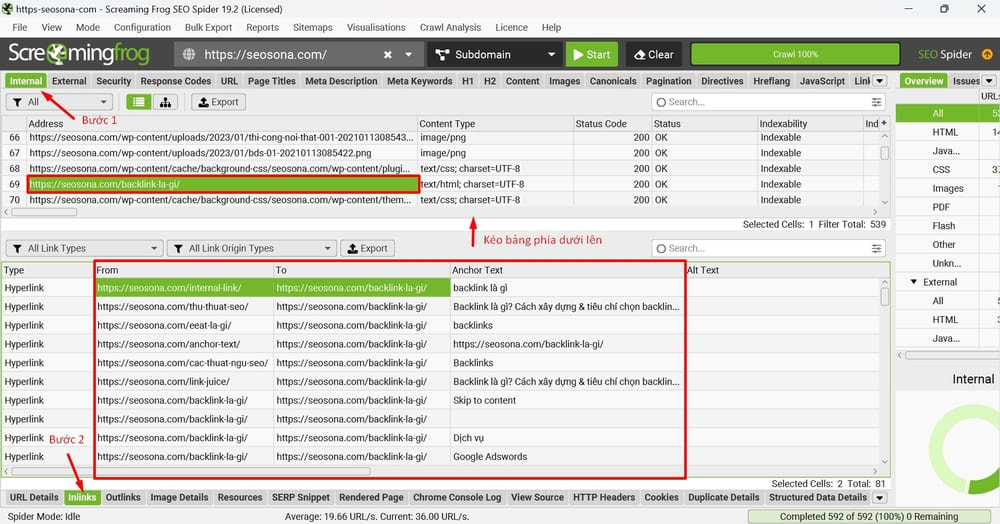Collapse the External tree section
The width and height of the screenshot is (1000, 524).
913,282
